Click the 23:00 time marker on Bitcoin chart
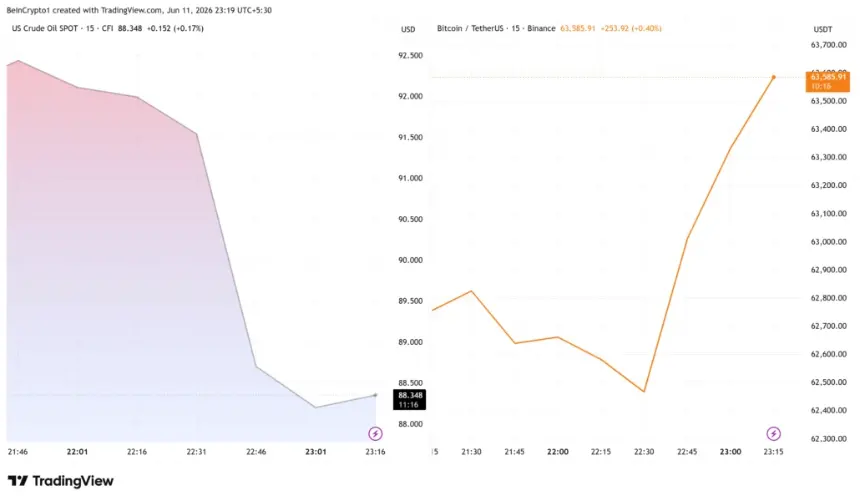Screen dimensions: 860x501 coord(731,452)
